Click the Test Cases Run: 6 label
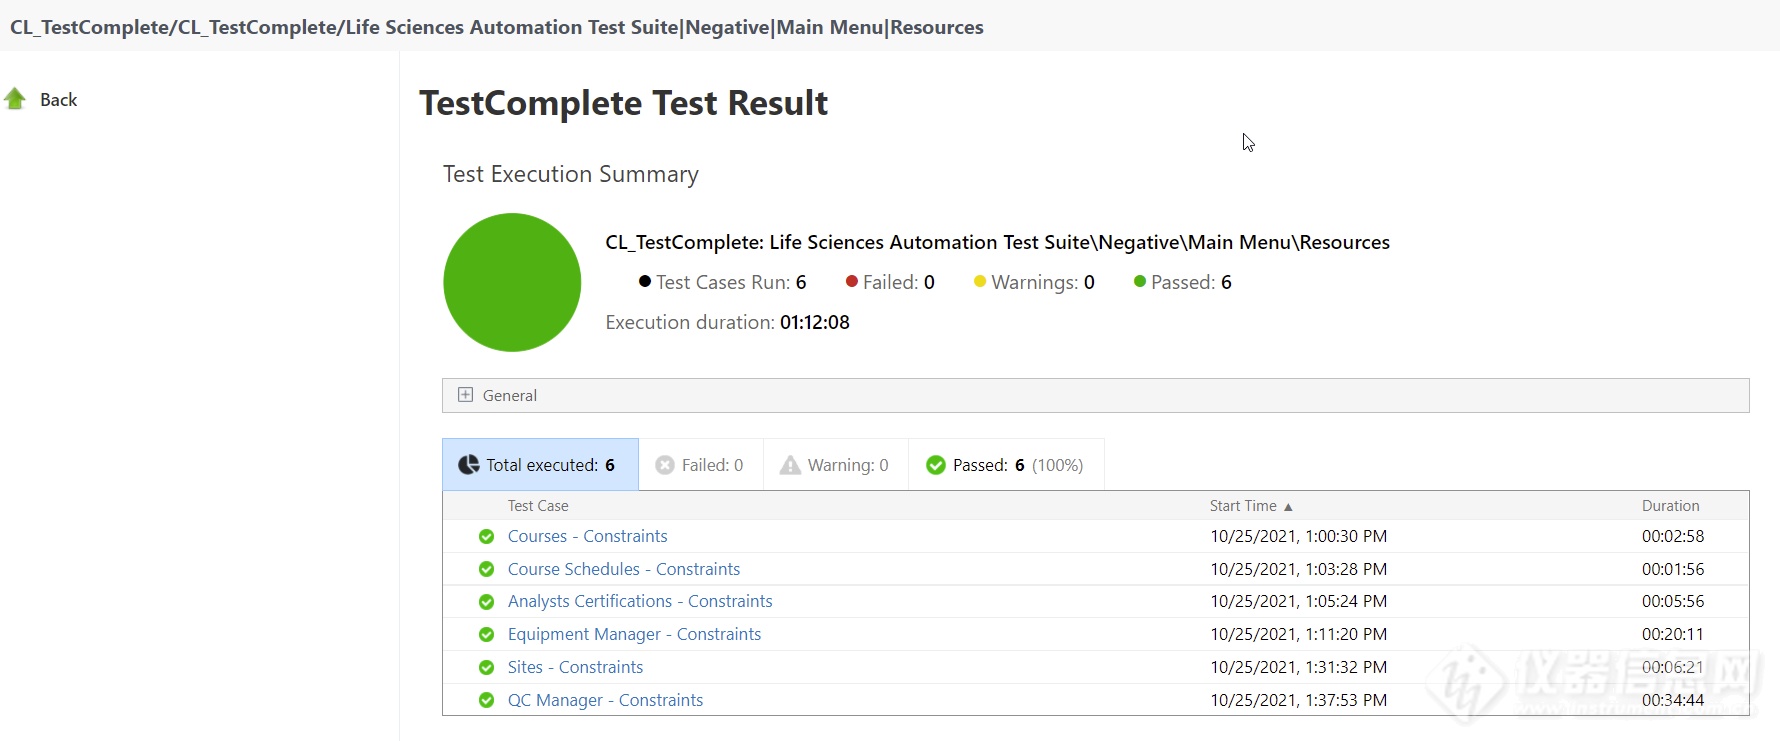This screenshot has height=741, width=1780. [731, 282]
